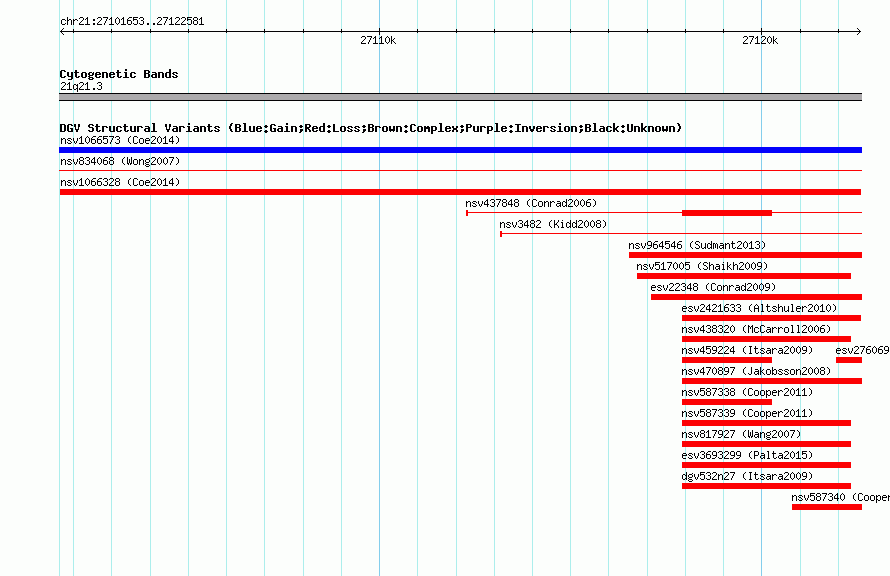This screenshot has width=890, height=576.
Task: Select the nsv587339 red bar
Action: click(766, 423)
